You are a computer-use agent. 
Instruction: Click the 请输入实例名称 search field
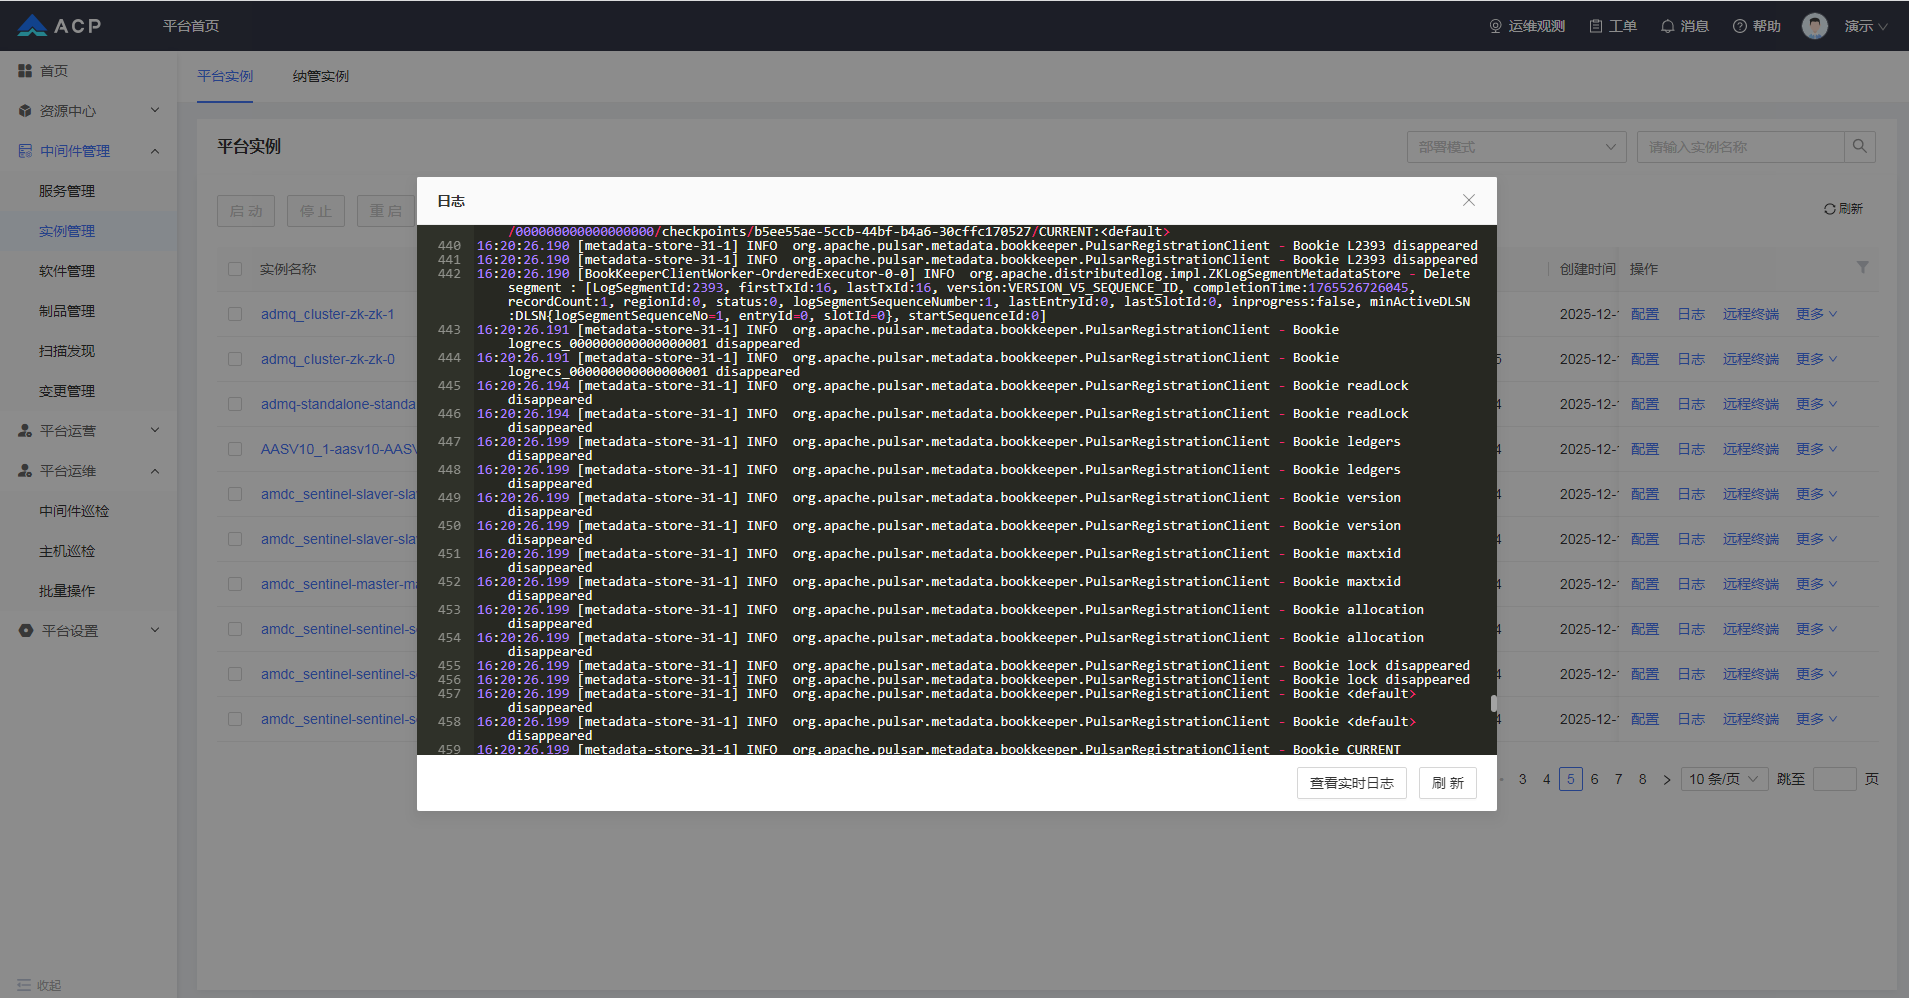1741,147
